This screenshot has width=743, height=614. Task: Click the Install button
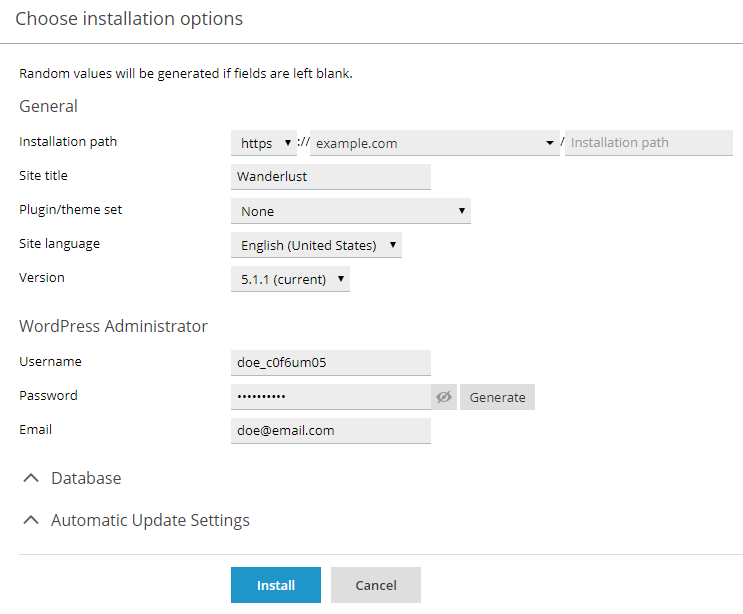coord(275,585)
